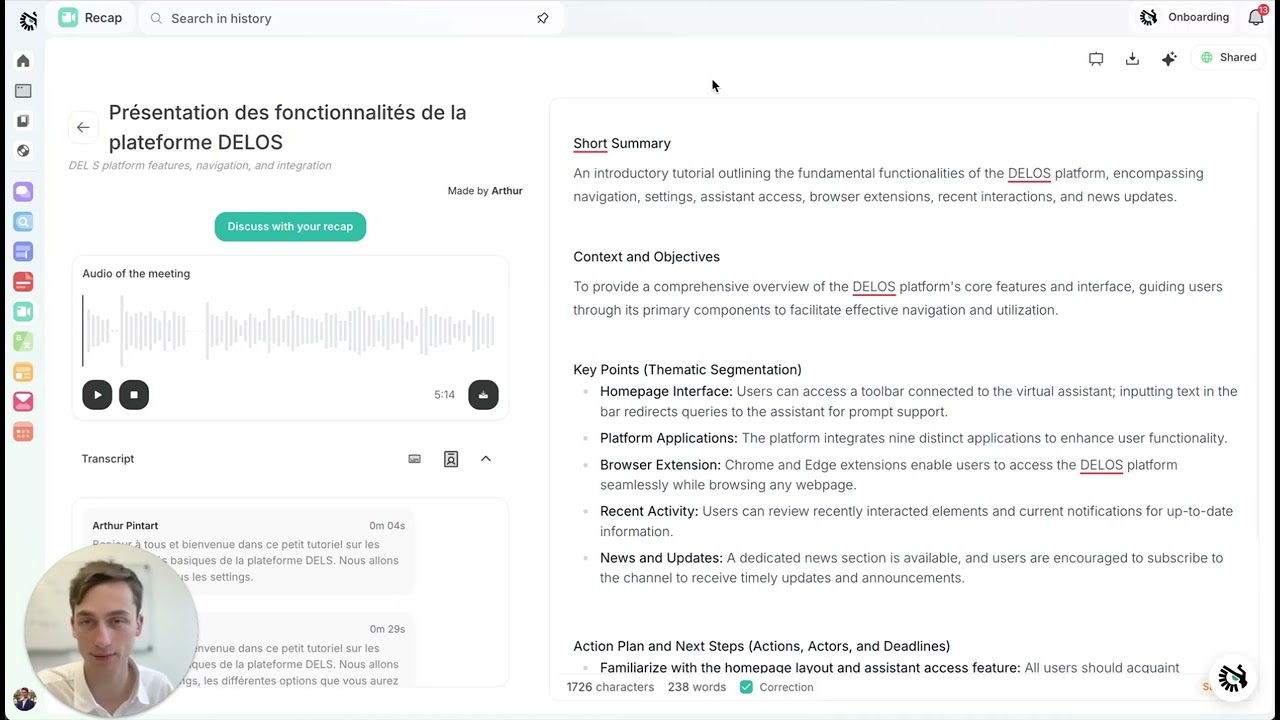This screenshot has height=720, width=1280.
Task: Open the red document app icon
Action: tap(23, 282)
